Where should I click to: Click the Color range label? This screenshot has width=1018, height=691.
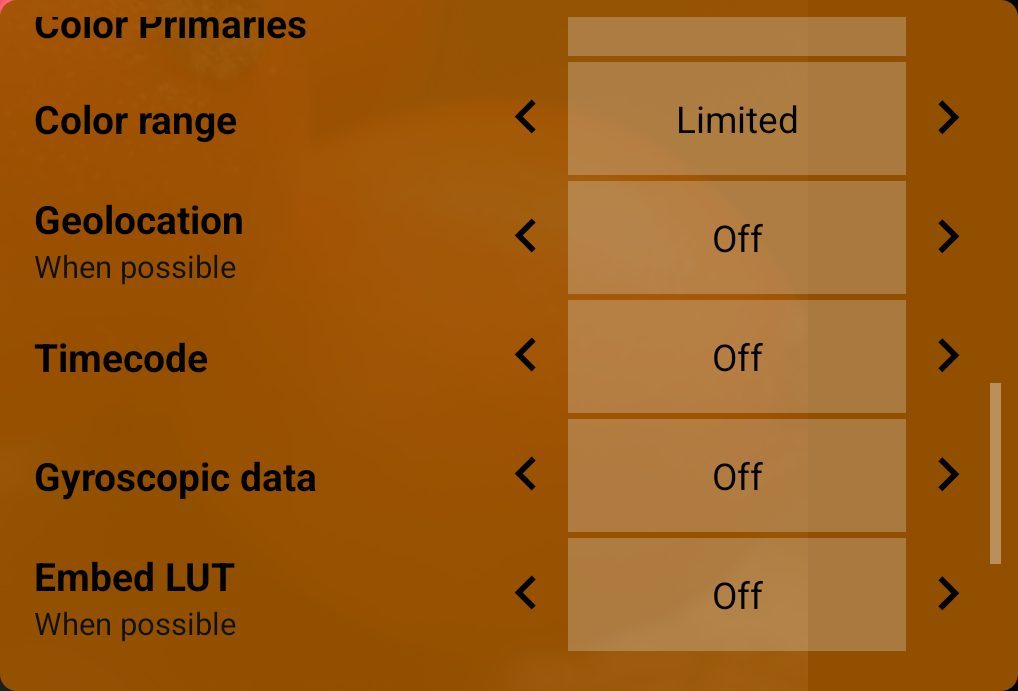tap(136, 121)
